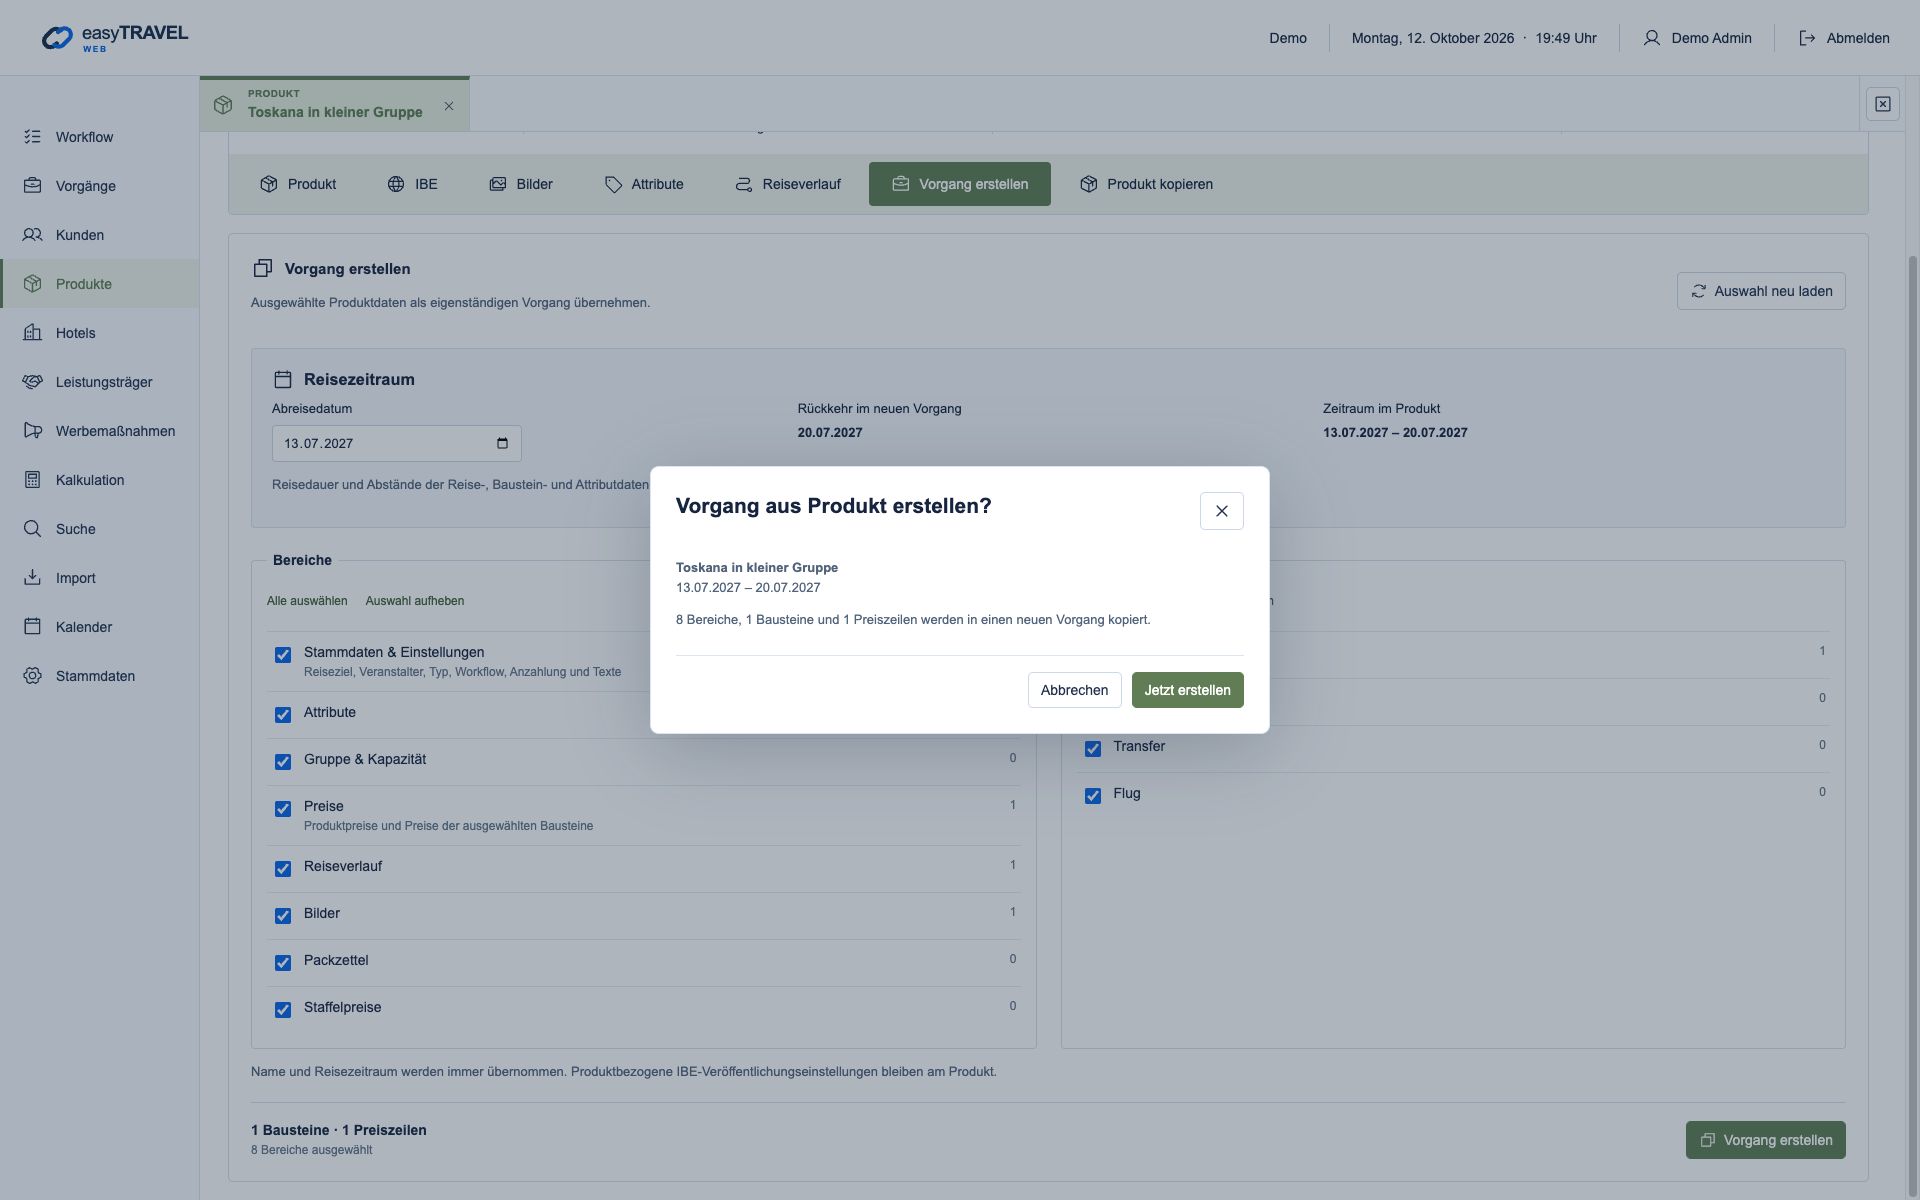Toggle the Flug checkbox
Screen dimensions: 1920x1200
1093,796
